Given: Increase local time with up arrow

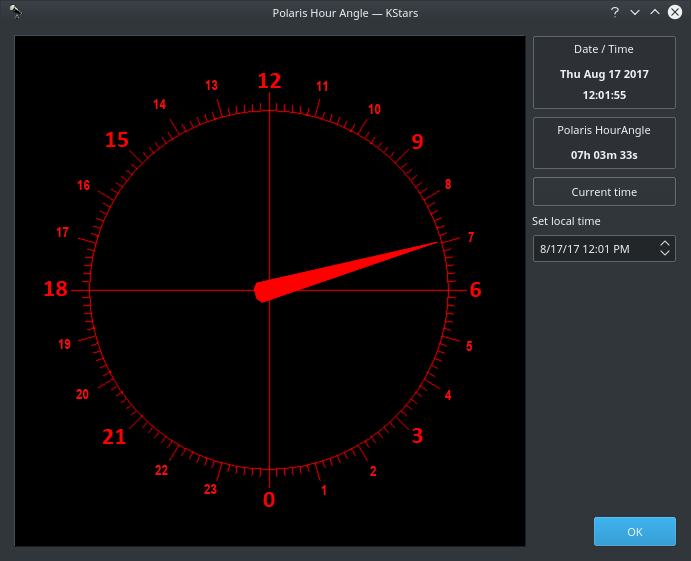Looking at the screenshot, I should 665,244.
